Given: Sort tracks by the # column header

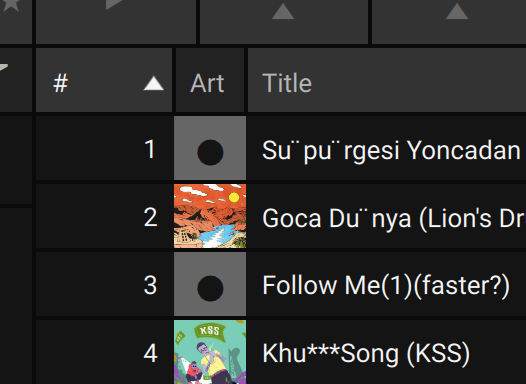Looking at the screenshot, I should 104,80.
